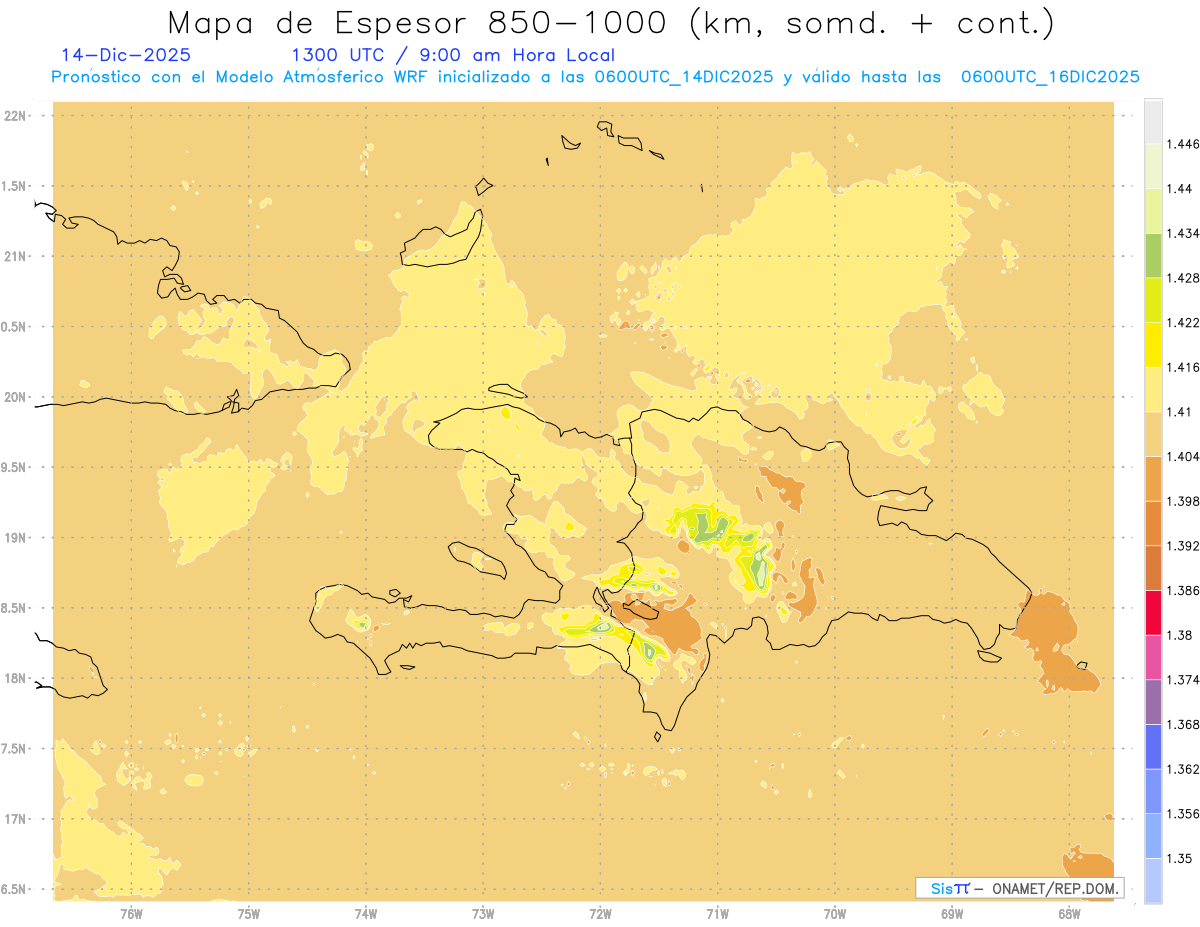Click the color bar value '1.428'
Image resolution: width=1200 pixels, height=927 pixels.
pyautogui.click(x=1183, y=278)
